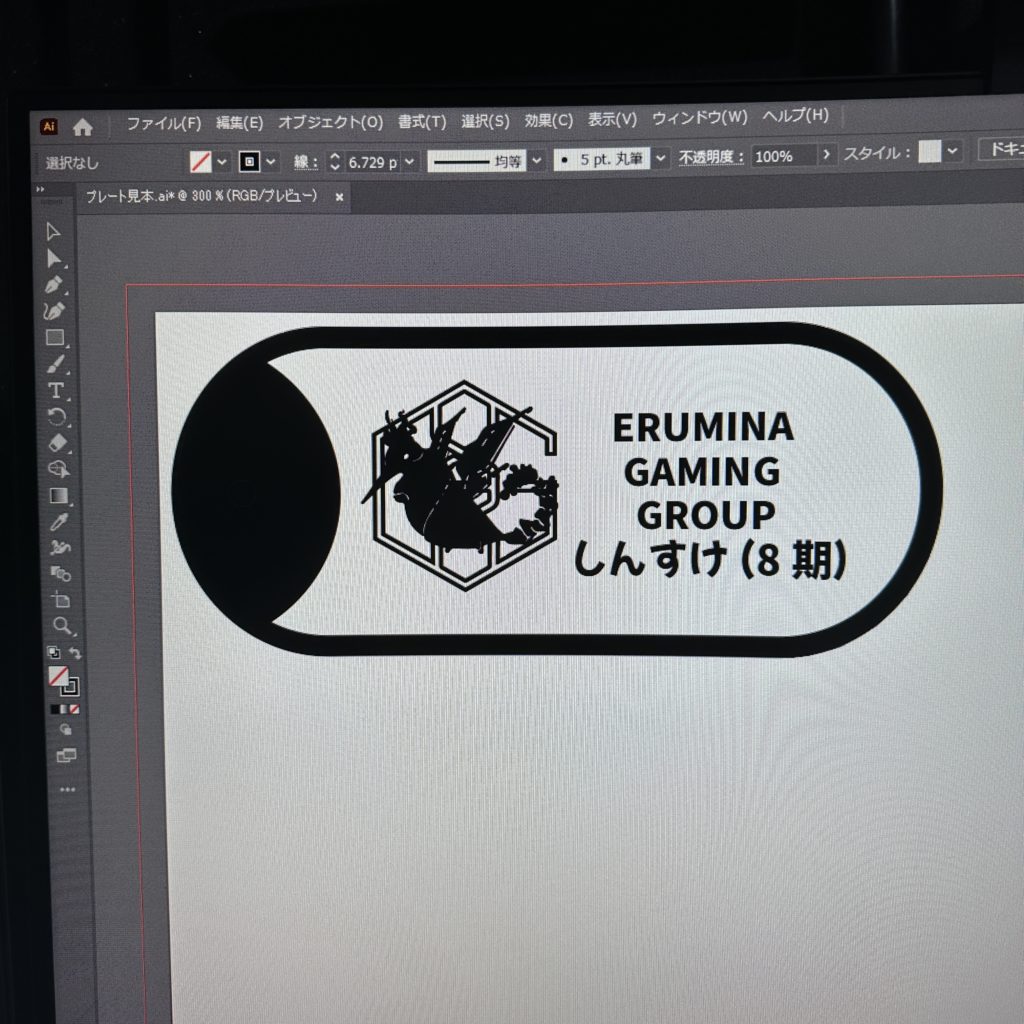Select the Direct Selection tool
1024x1024 pixels.
coord(54,259)
